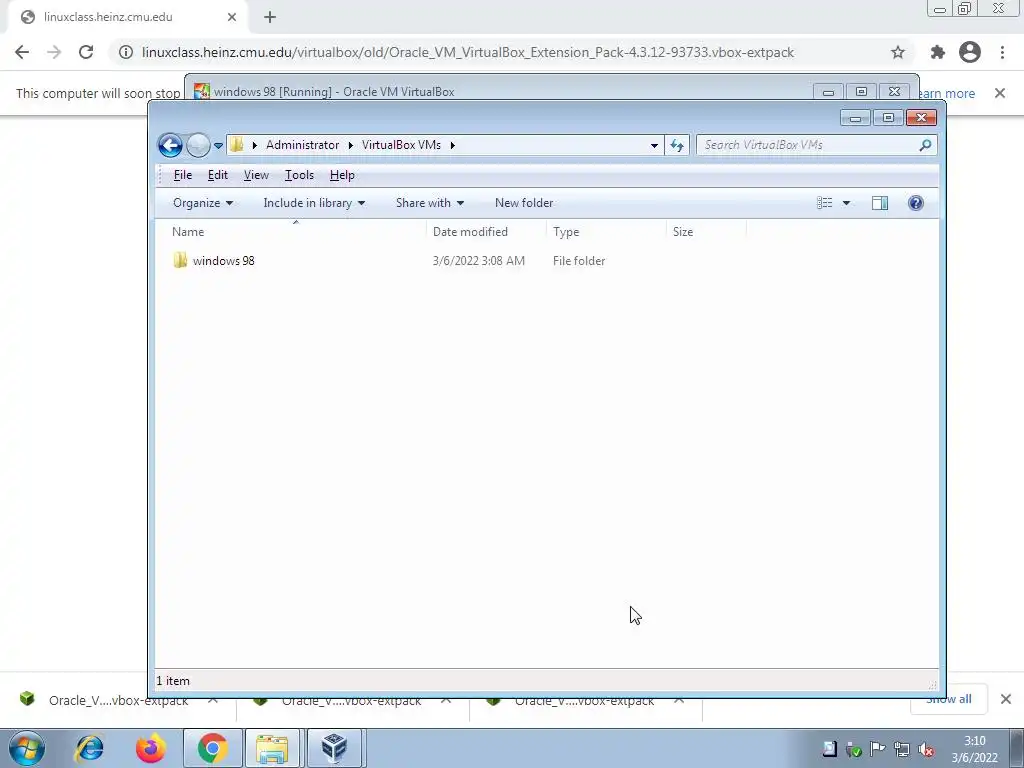Click the network tray icon
Viewport: 1024px width, 768px height.
(x=902, y=750)
